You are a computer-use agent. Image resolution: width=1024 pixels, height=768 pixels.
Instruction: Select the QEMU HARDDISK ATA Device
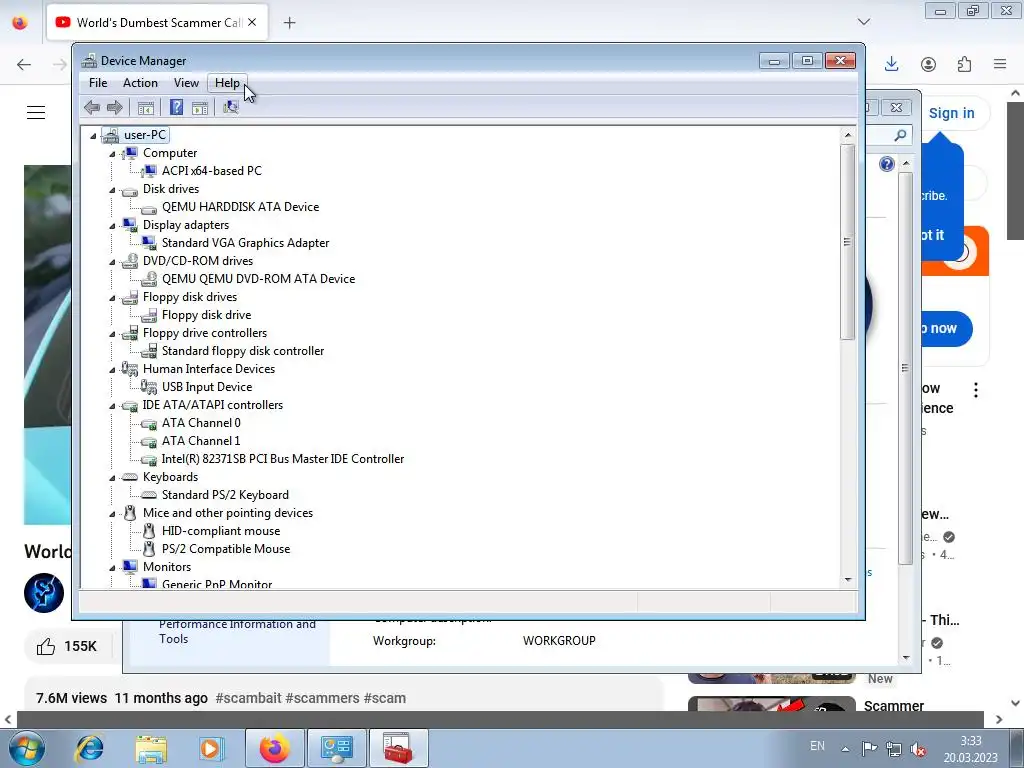pos(240,207)
